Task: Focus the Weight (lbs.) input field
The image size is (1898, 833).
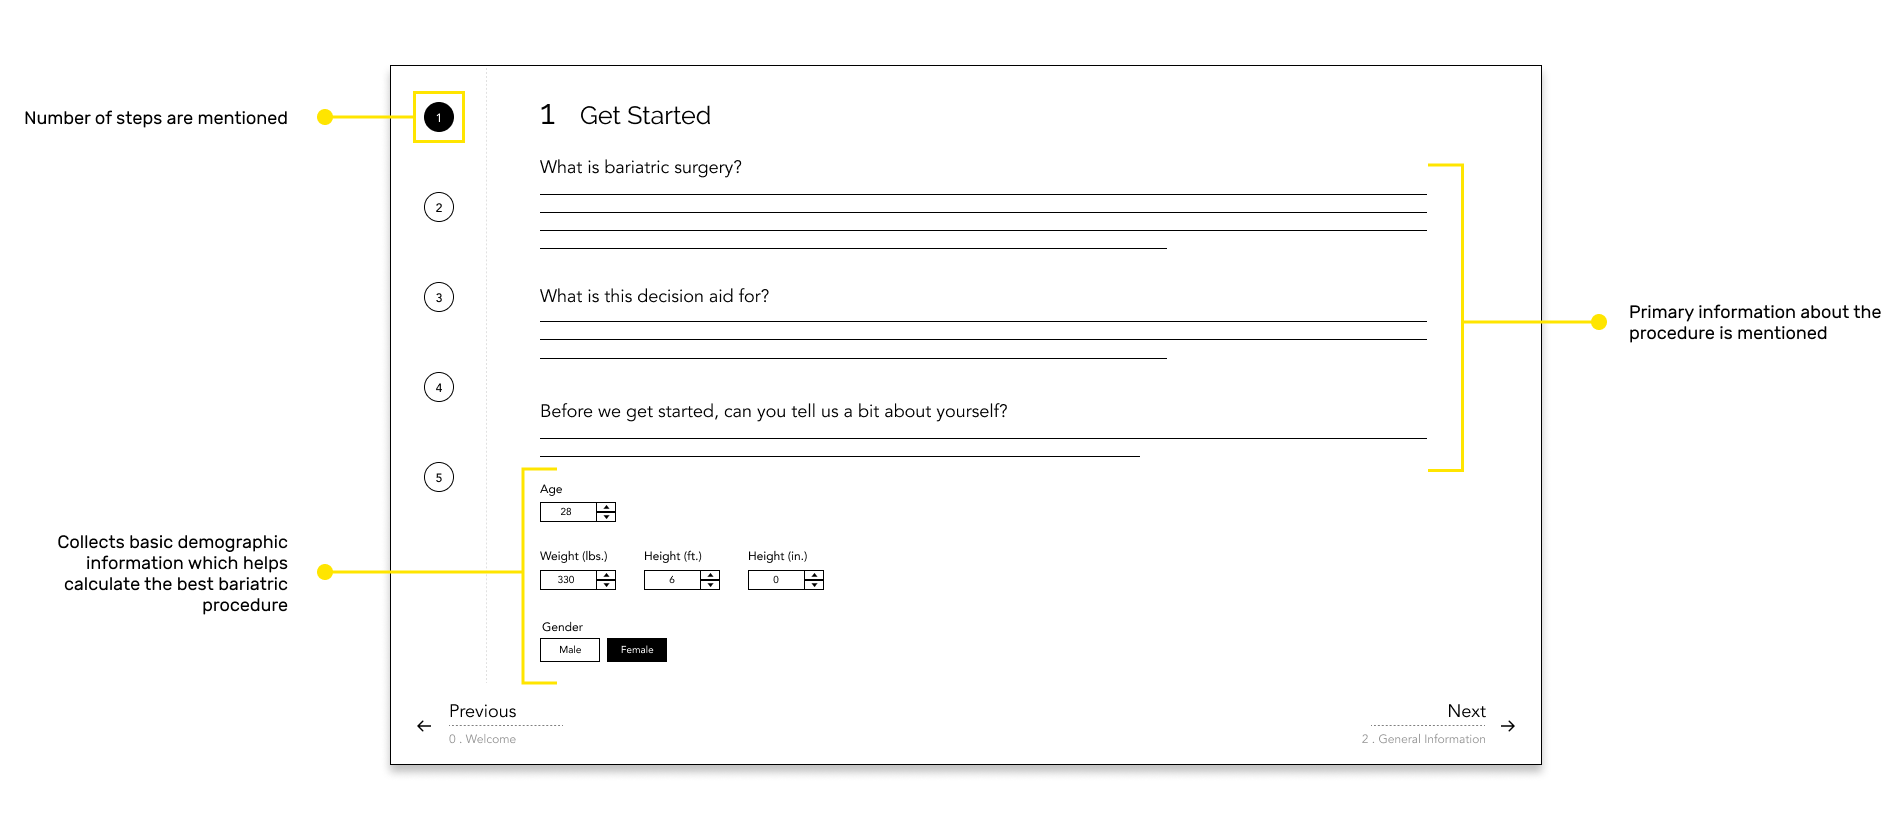Action: tap(568, 580)
